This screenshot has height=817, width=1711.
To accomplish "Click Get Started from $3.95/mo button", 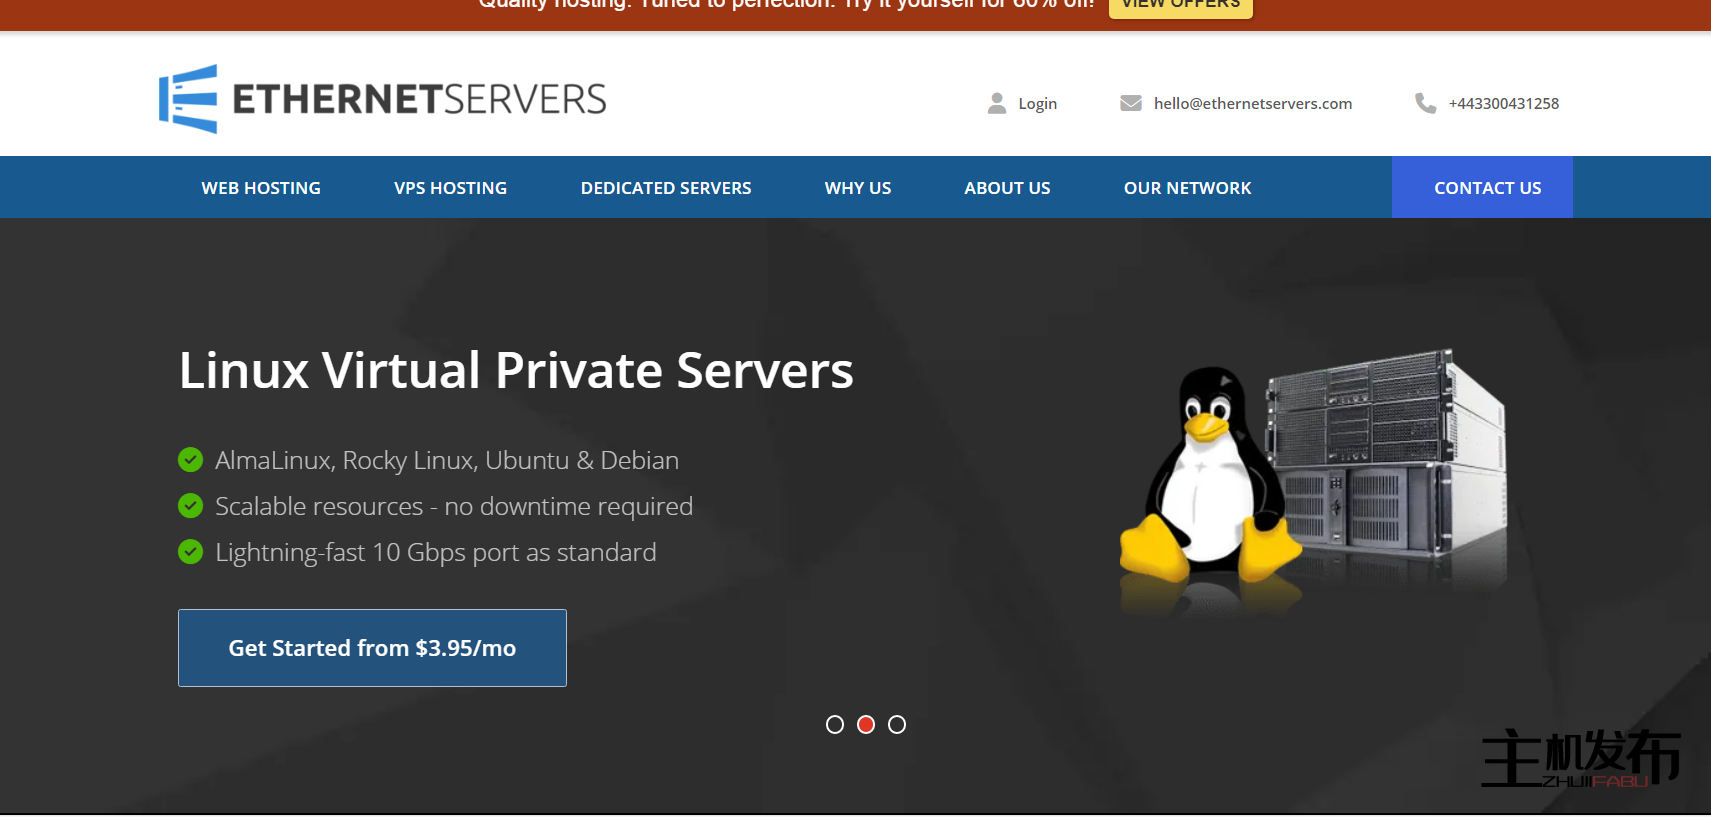I will [372, 648].
